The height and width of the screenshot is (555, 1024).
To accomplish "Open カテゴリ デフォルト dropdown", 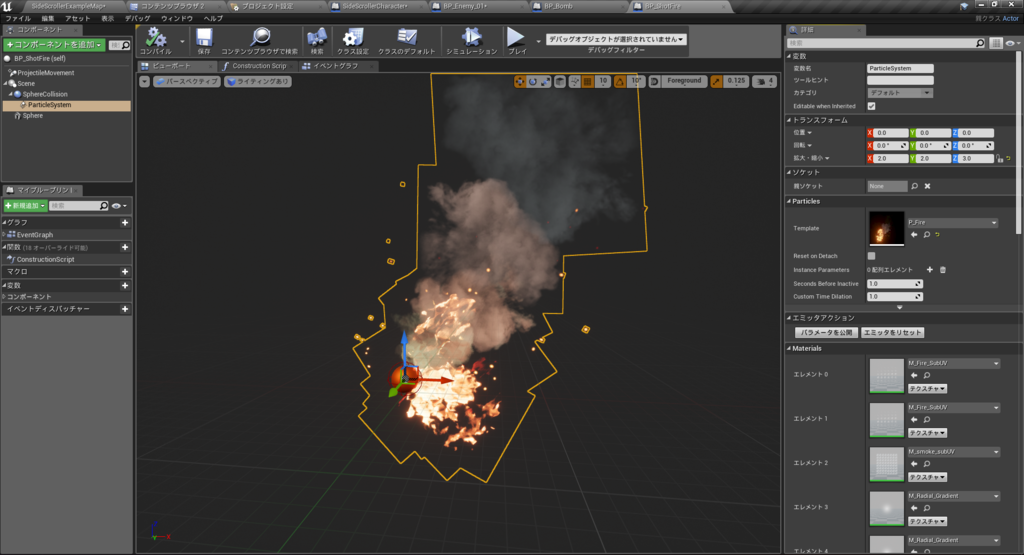I will 899,93.
